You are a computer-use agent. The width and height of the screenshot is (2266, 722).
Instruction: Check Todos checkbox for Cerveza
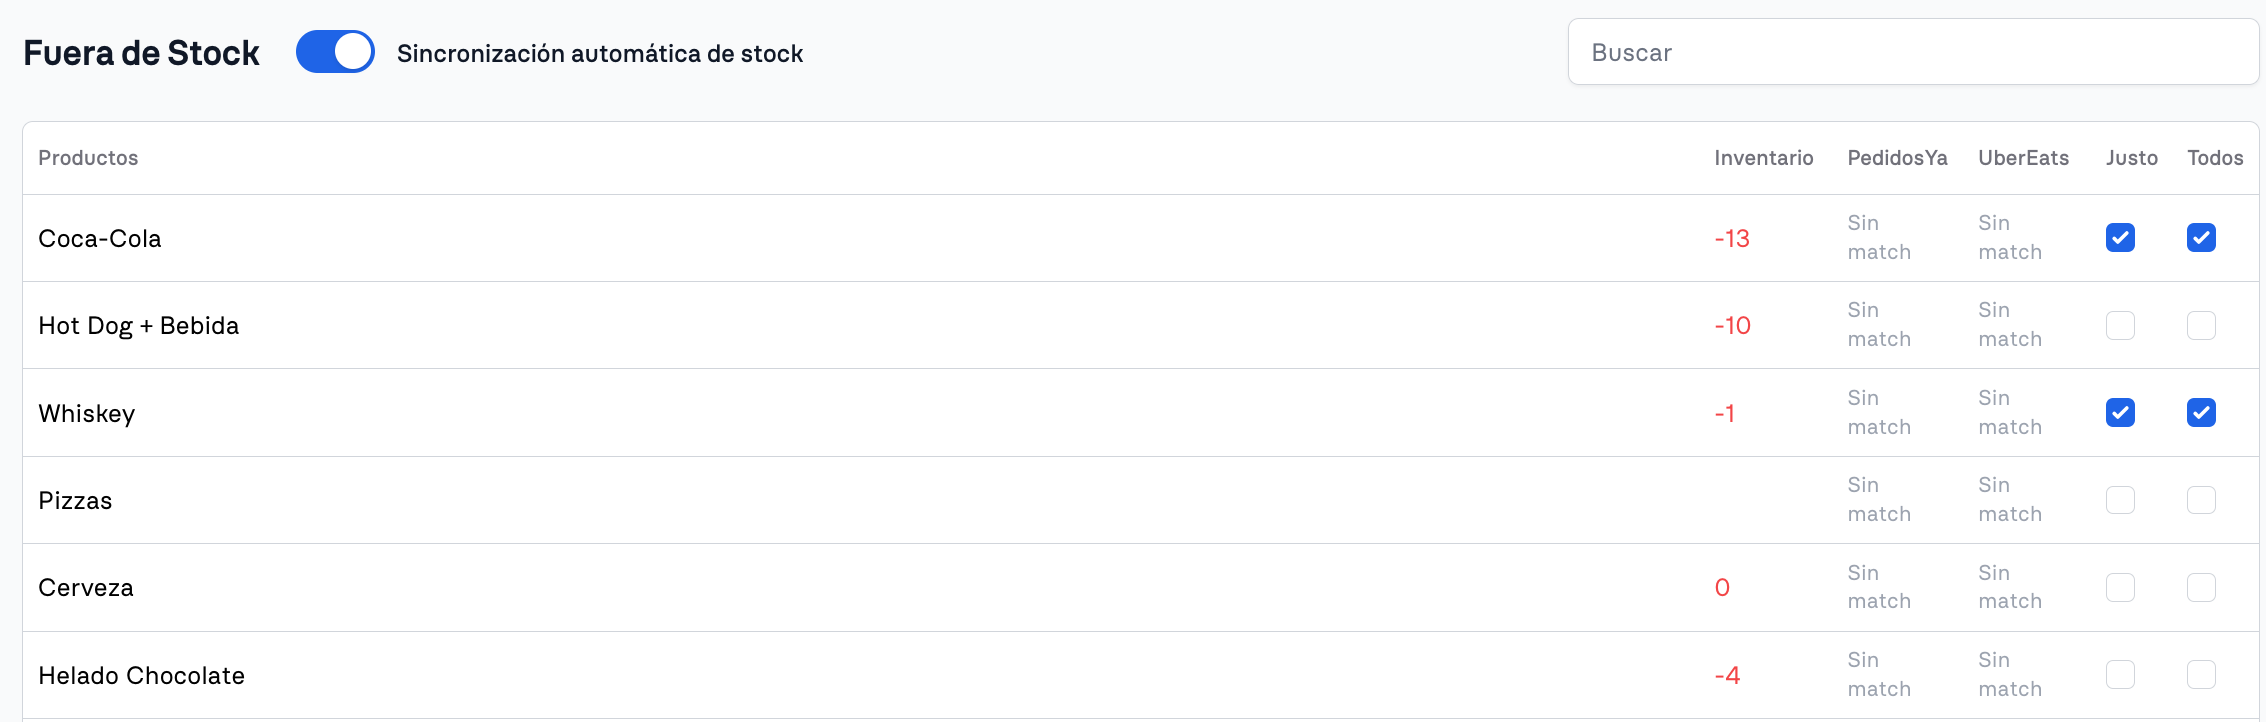[x=2201, y=587]
